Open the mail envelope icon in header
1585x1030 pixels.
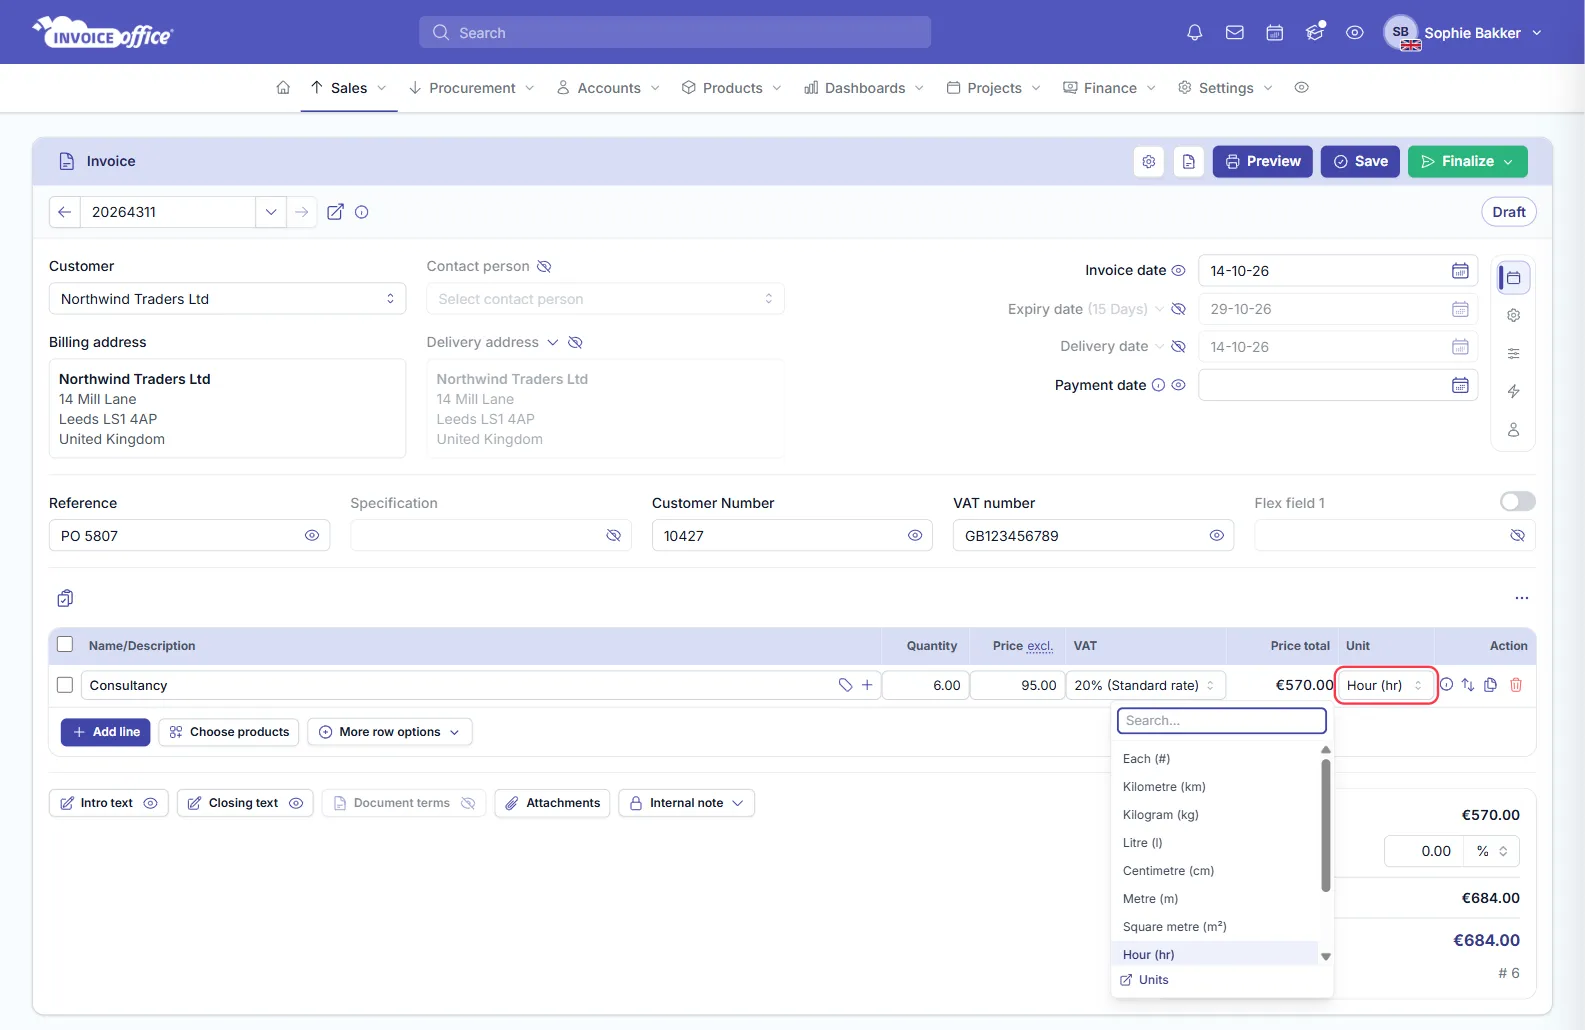coord(1235,33)
